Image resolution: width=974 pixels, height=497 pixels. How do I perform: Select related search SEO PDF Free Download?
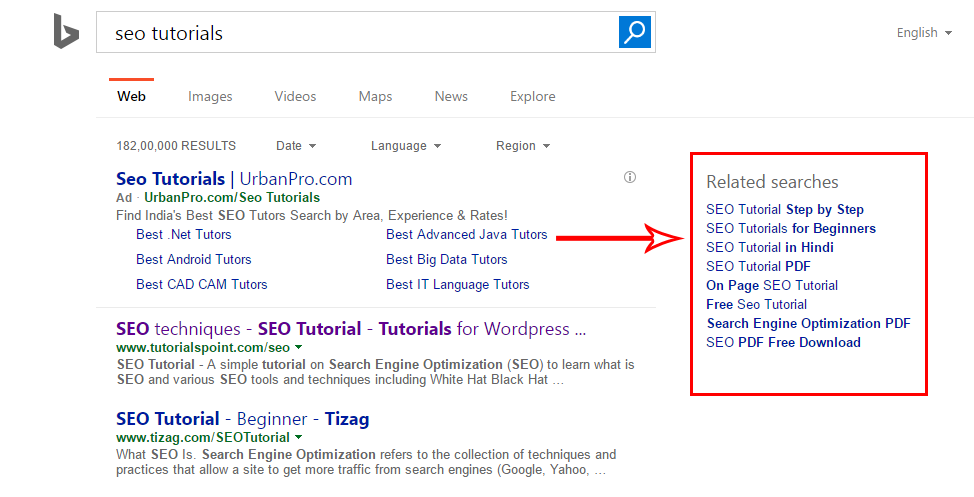pyautogui.click(x=783, y=342)
